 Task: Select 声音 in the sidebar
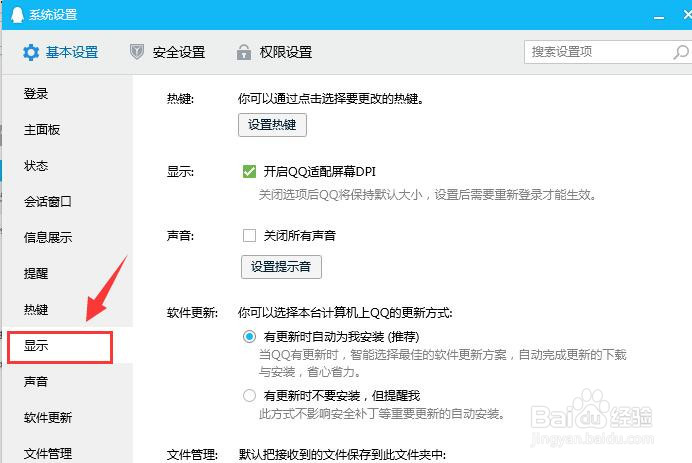coord(36,381)
